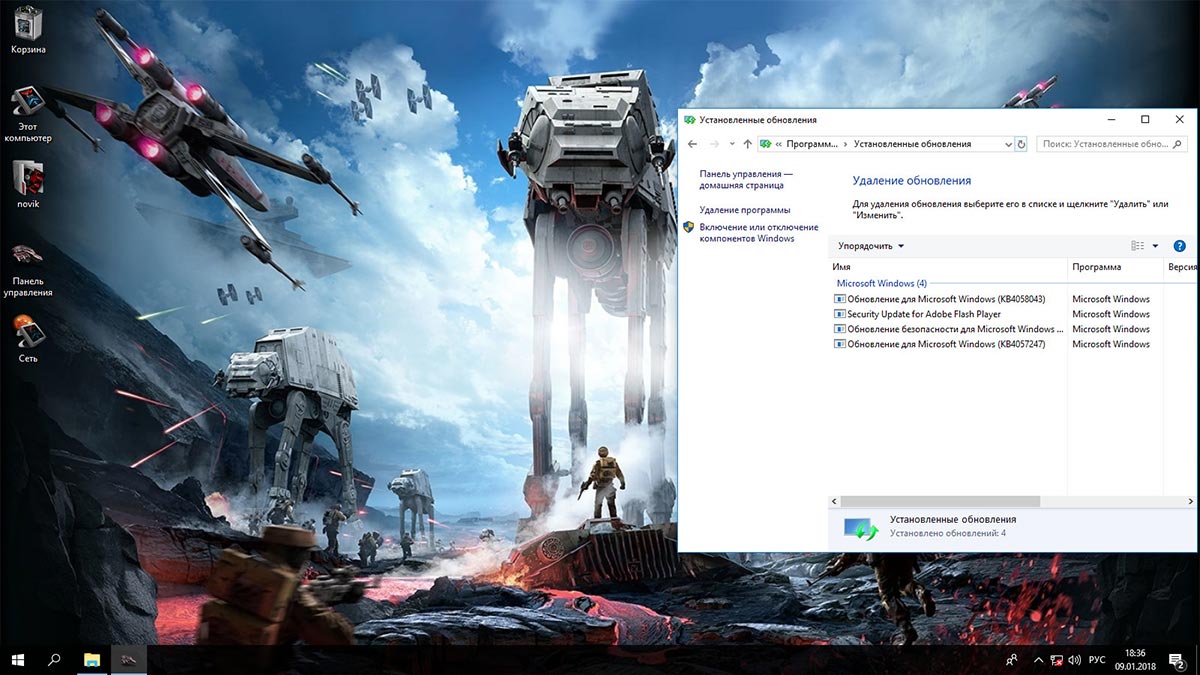
Task: Click Microsoft Windows cell of KB4057247 row
Action: pos(1111,344)
